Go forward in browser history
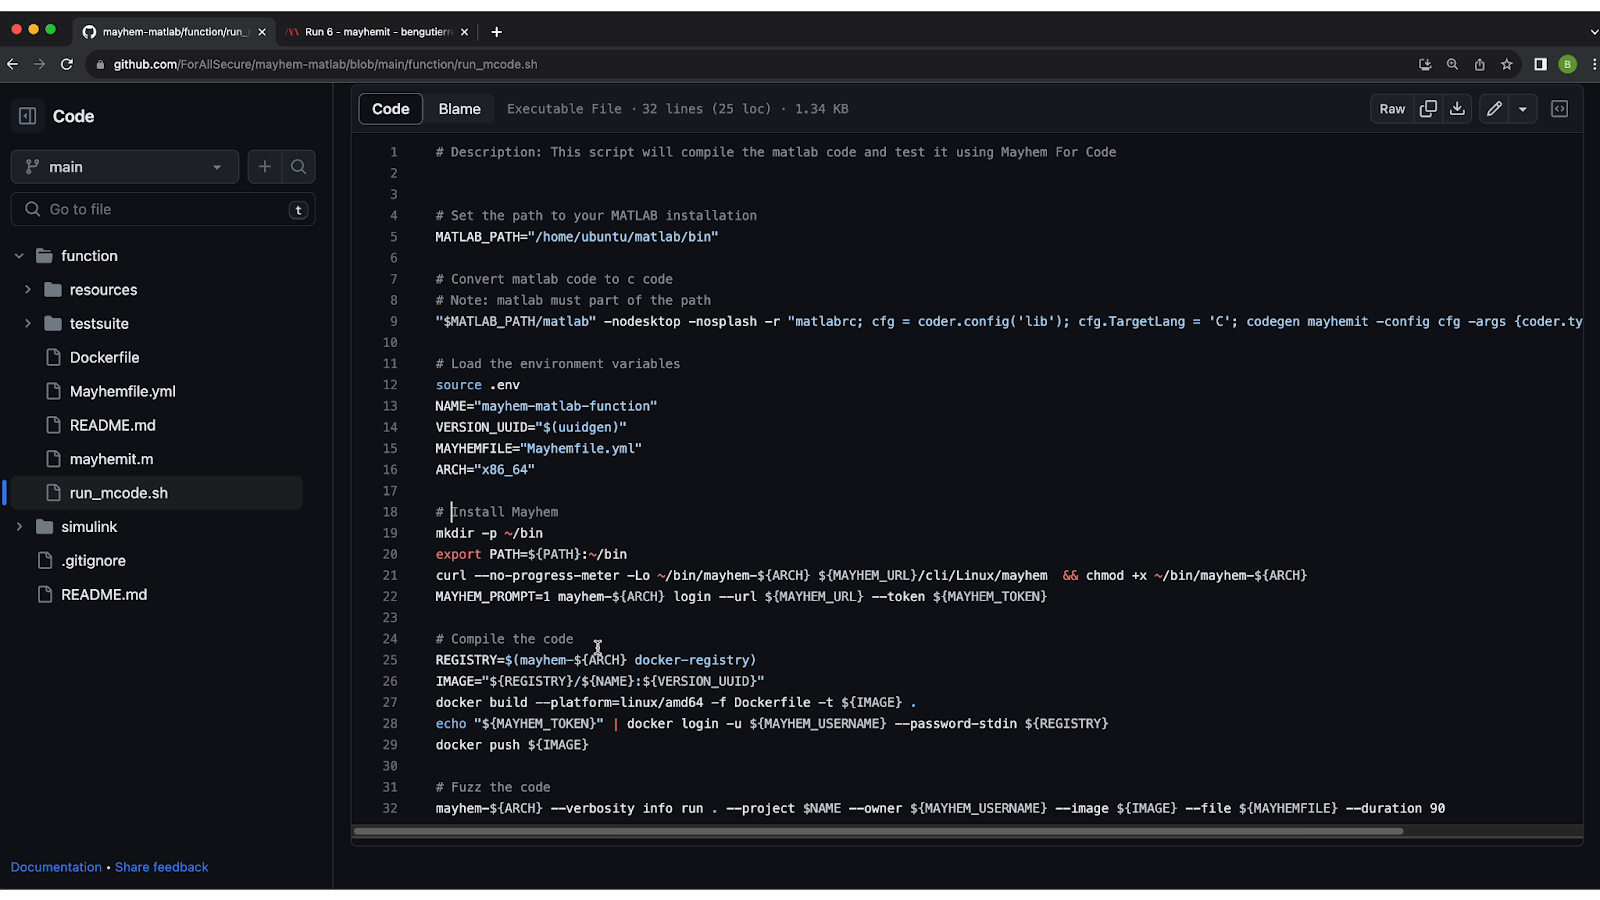Image resolution: width=1600 pixels, height=900 pixels. (x=40, y=64)
